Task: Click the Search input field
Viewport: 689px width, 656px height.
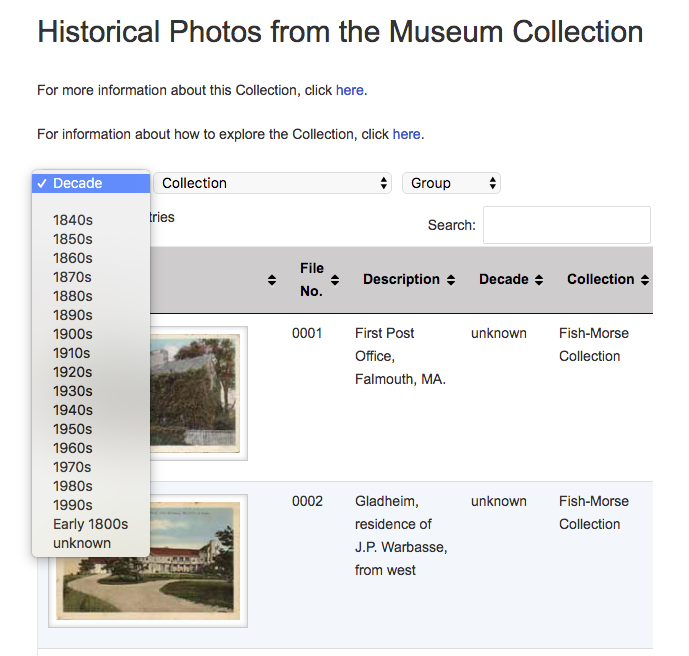Action: [x=566, y=225]
